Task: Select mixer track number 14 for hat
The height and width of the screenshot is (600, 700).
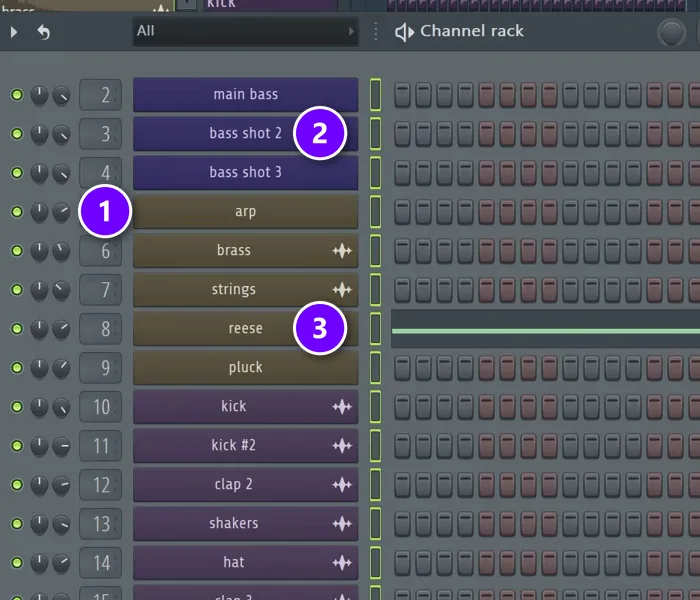Action: pos(100,562)
